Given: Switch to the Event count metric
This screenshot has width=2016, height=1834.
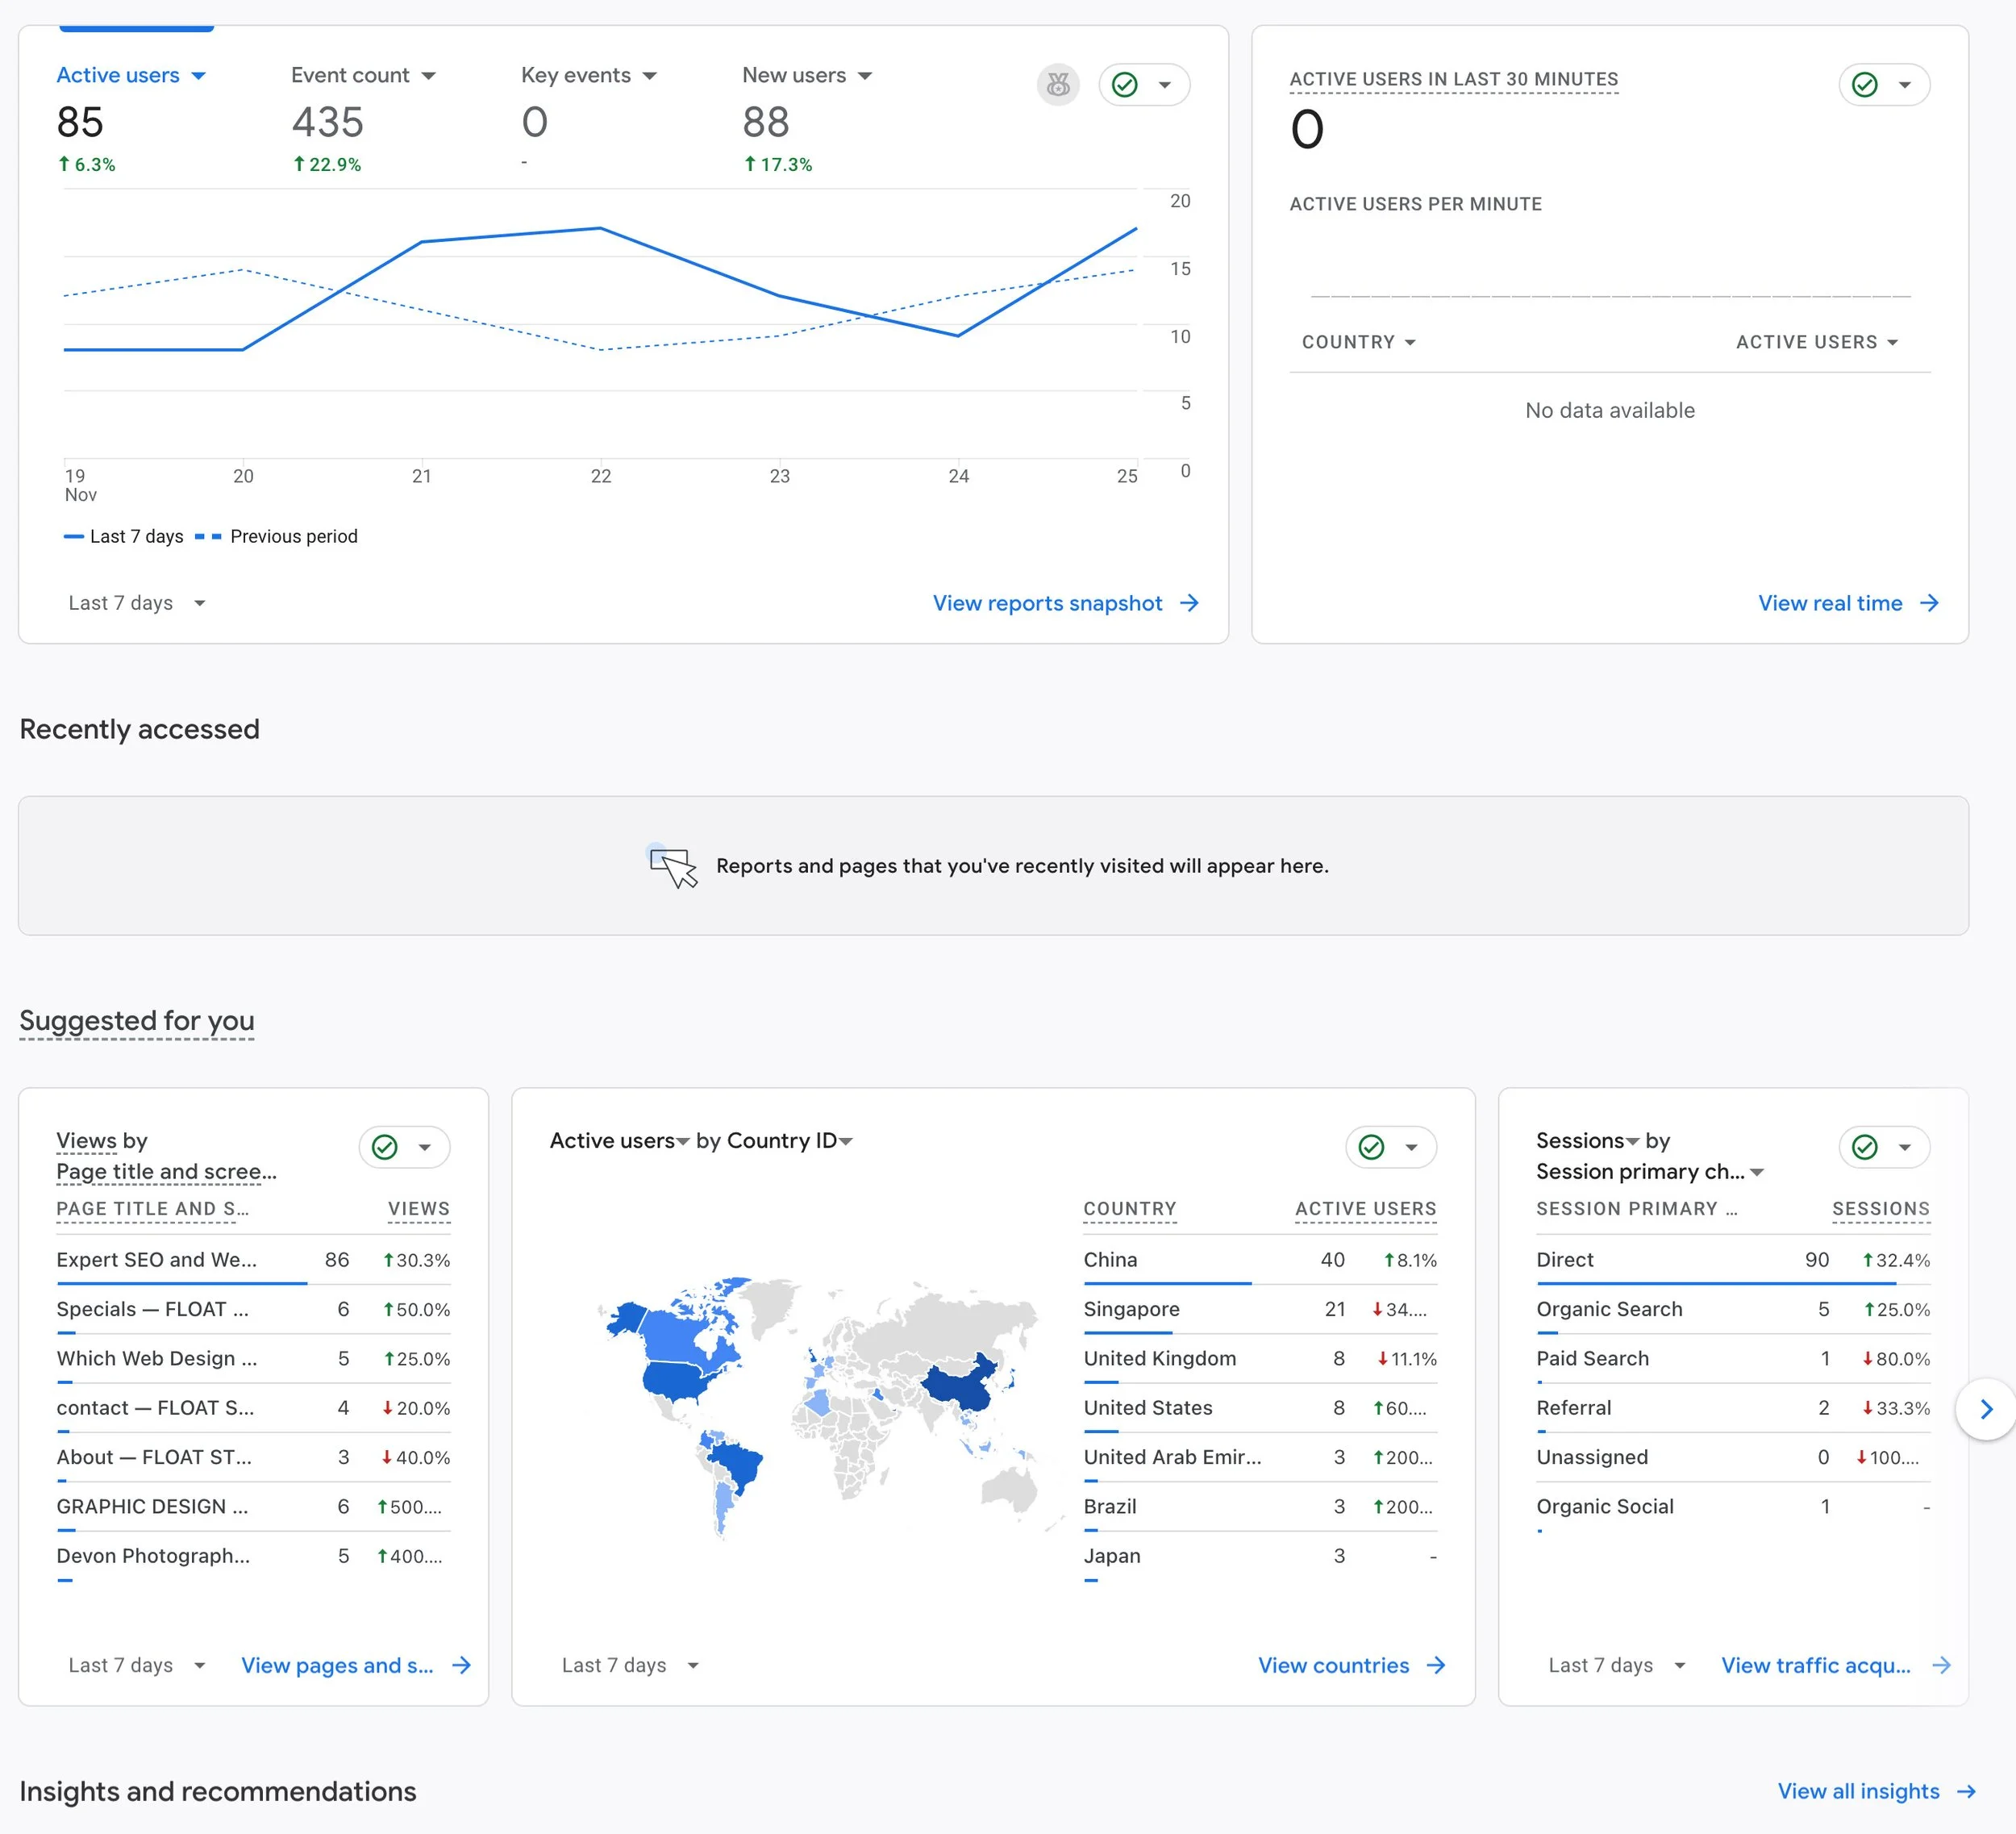Looking at the screenshot, I should (350, 75).
